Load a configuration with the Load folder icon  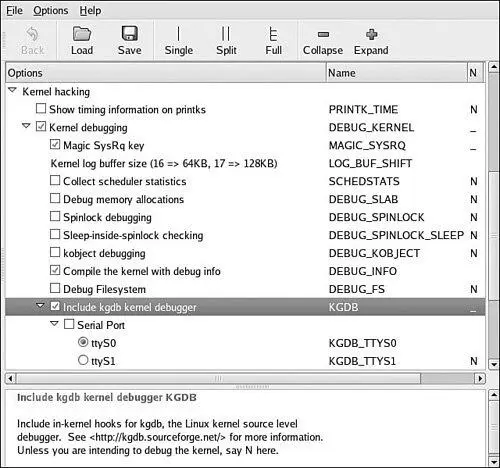point(82,33)
